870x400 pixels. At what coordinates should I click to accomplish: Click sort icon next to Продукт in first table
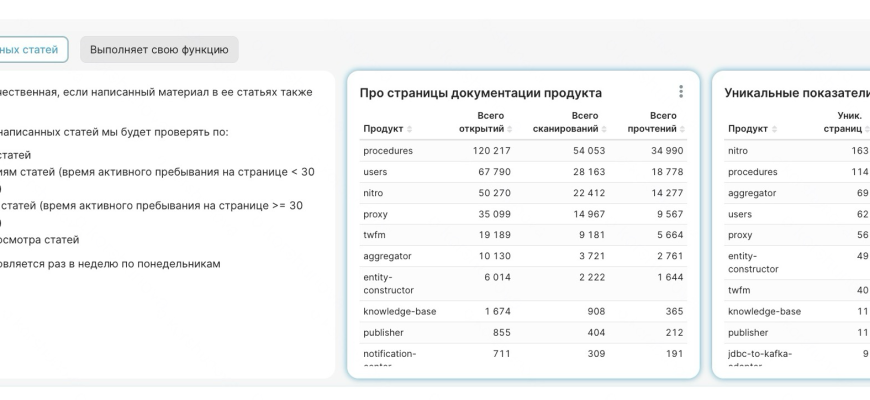point(410,129)
